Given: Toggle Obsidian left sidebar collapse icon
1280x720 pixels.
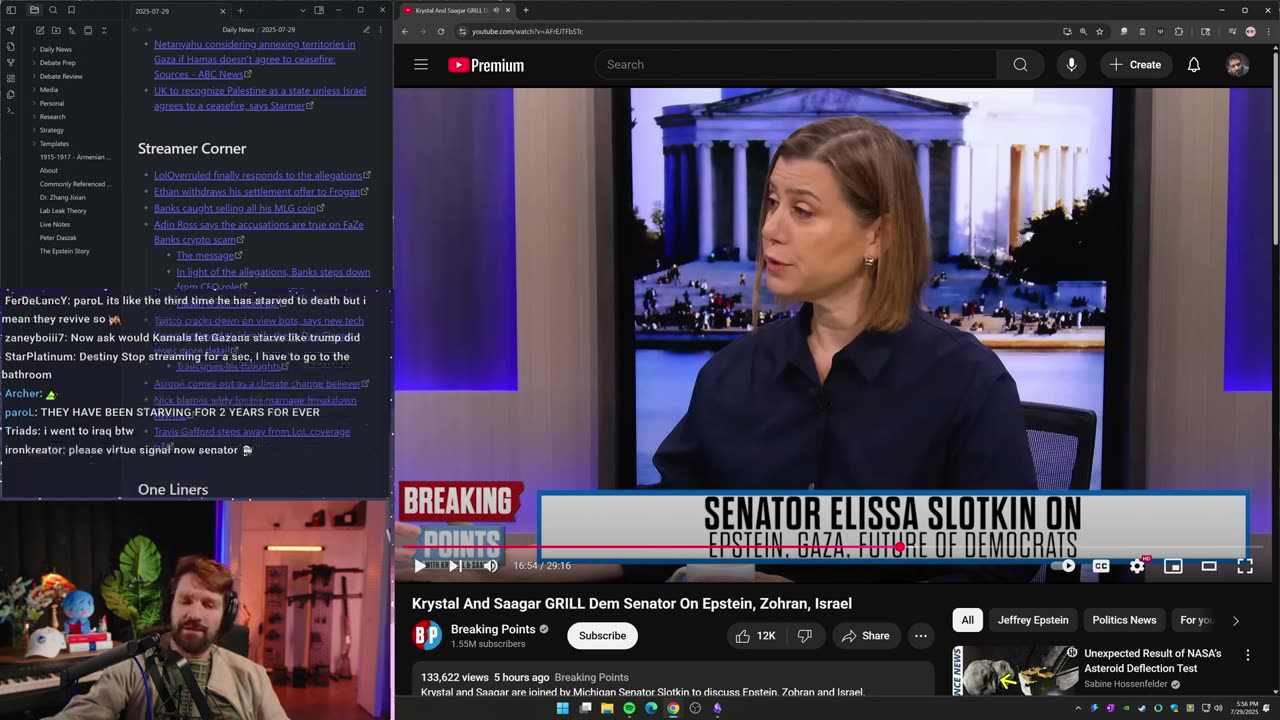Looking at the screenshot, I should tap(11, 10).
